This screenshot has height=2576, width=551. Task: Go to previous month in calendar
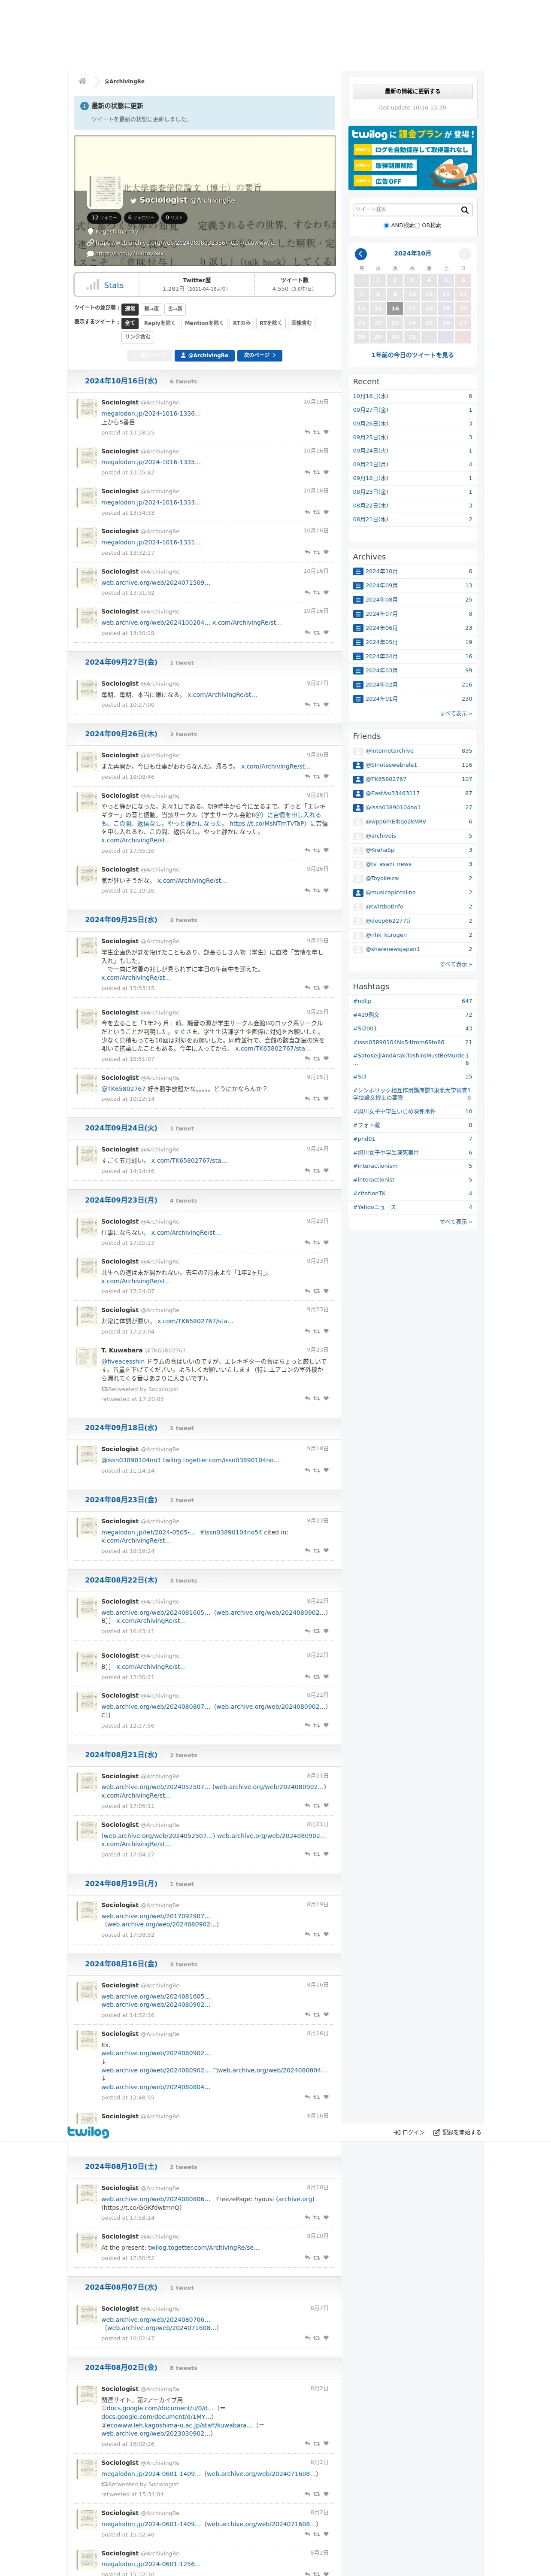pos(361,254)
